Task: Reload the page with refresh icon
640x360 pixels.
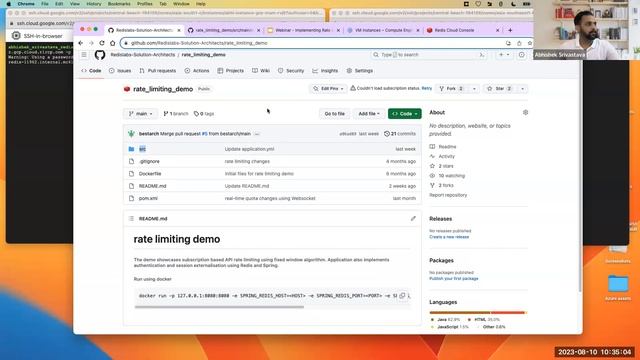Action: tap(102, 43)
